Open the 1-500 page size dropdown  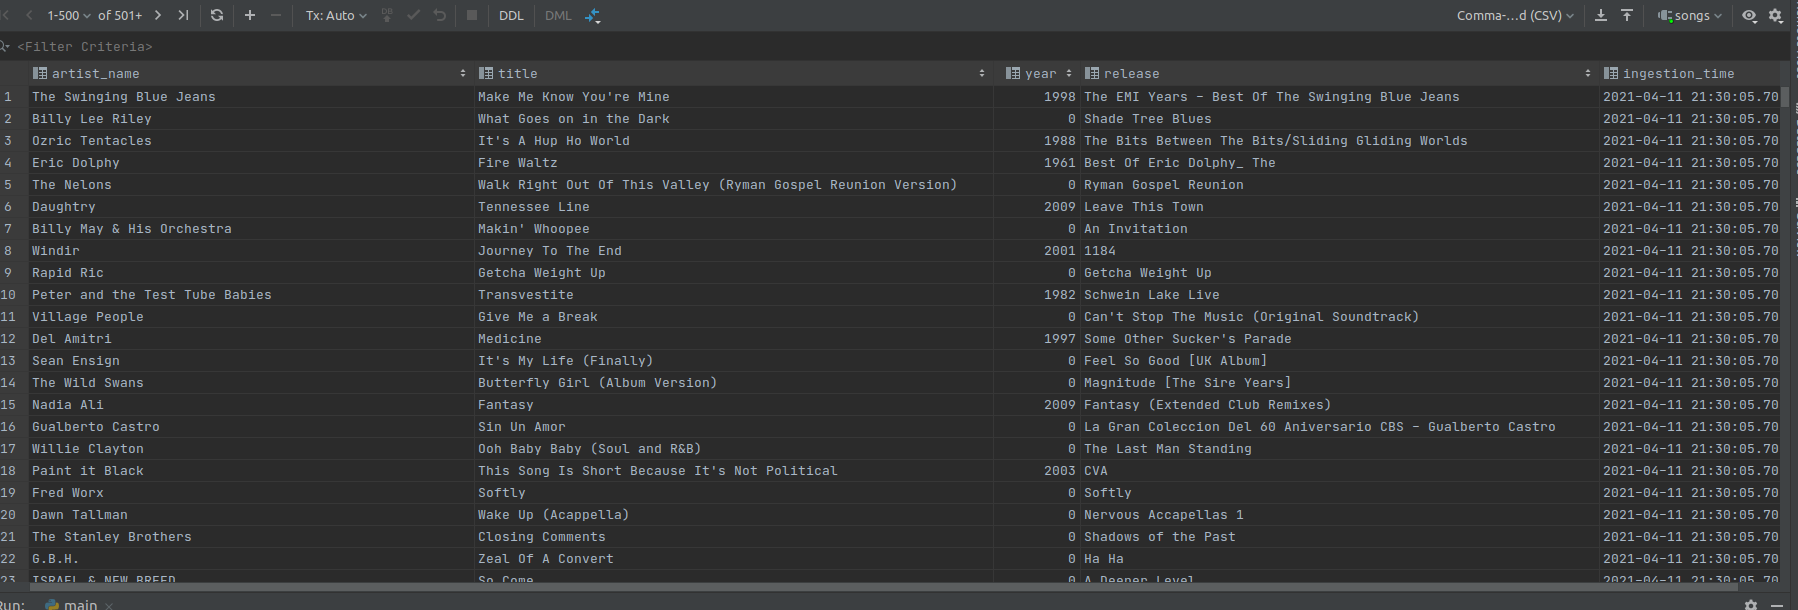pyautogui.click(x=69, y=15)
